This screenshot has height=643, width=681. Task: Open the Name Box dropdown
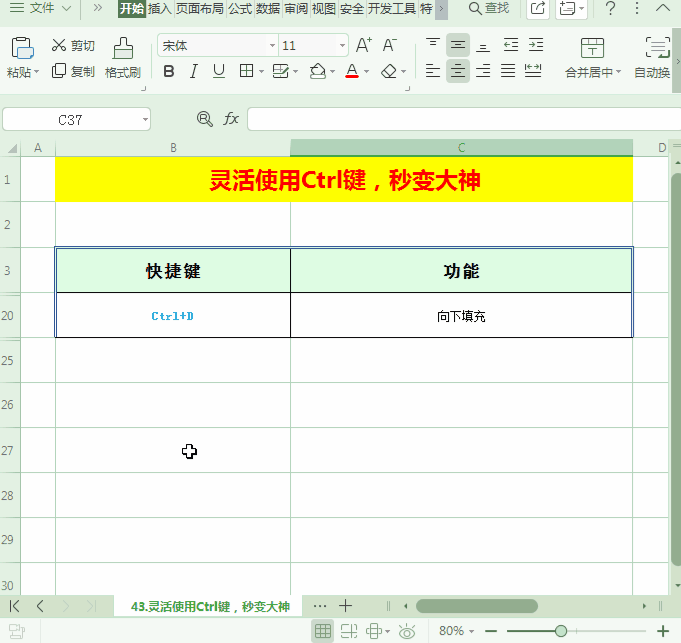click(145, 119)
